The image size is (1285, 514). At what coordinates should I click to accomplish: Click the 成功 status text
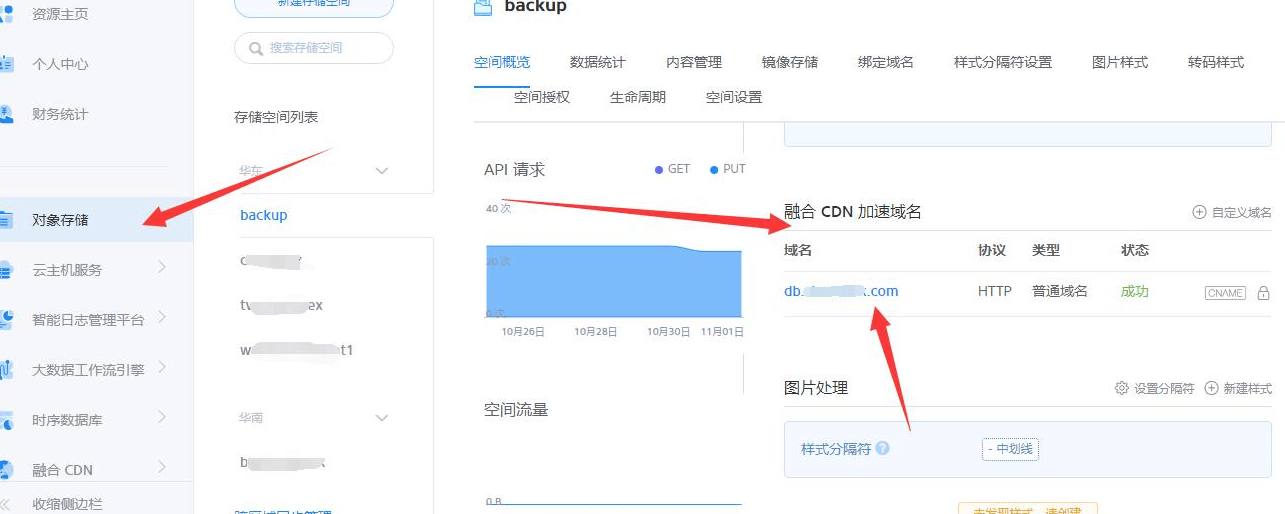[1135, 291]
